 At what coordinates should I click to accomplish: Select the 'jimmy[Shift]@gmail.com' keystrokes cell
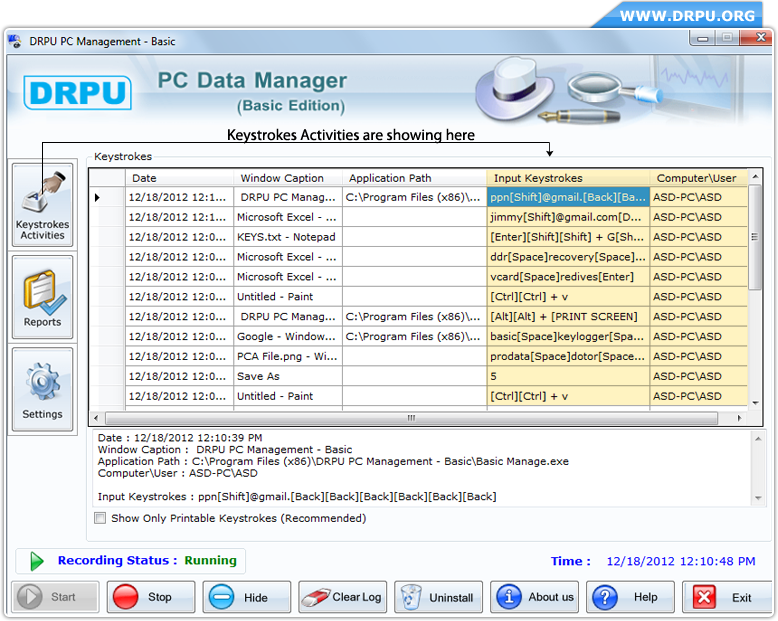tap(568, 217)
